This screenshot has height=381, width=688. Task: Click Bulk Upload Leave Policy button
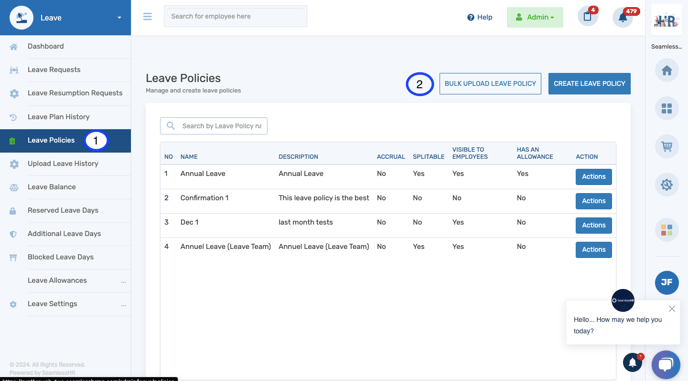coord(490,83)
